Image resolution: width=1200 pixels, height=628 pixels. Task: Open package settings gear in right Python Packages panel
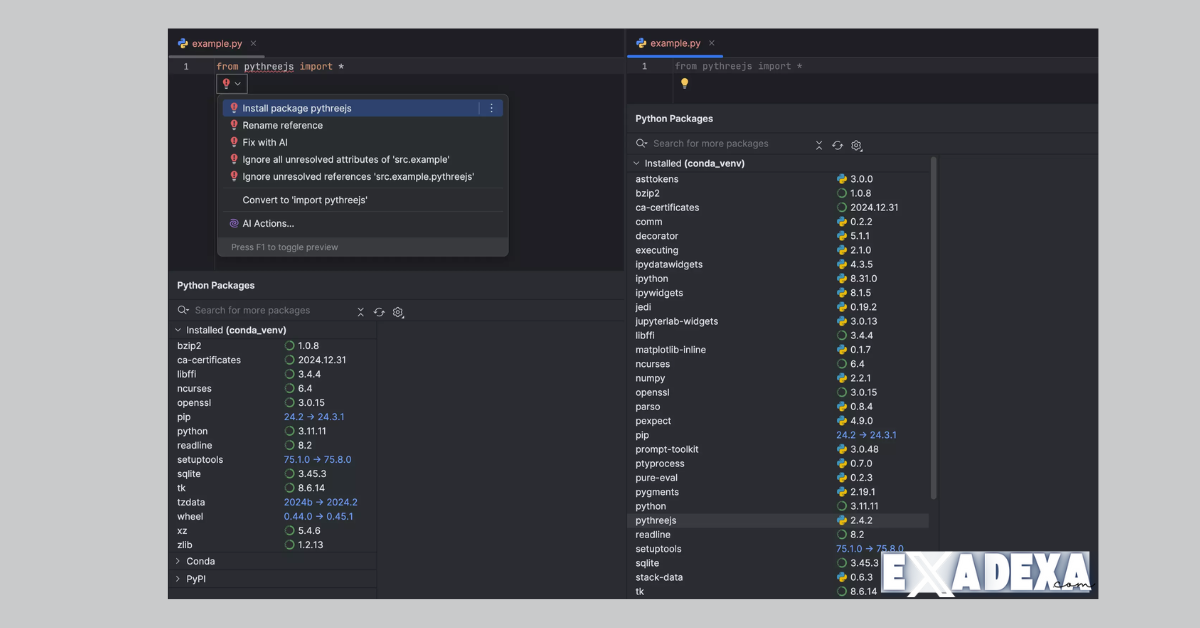click(857, 145)
